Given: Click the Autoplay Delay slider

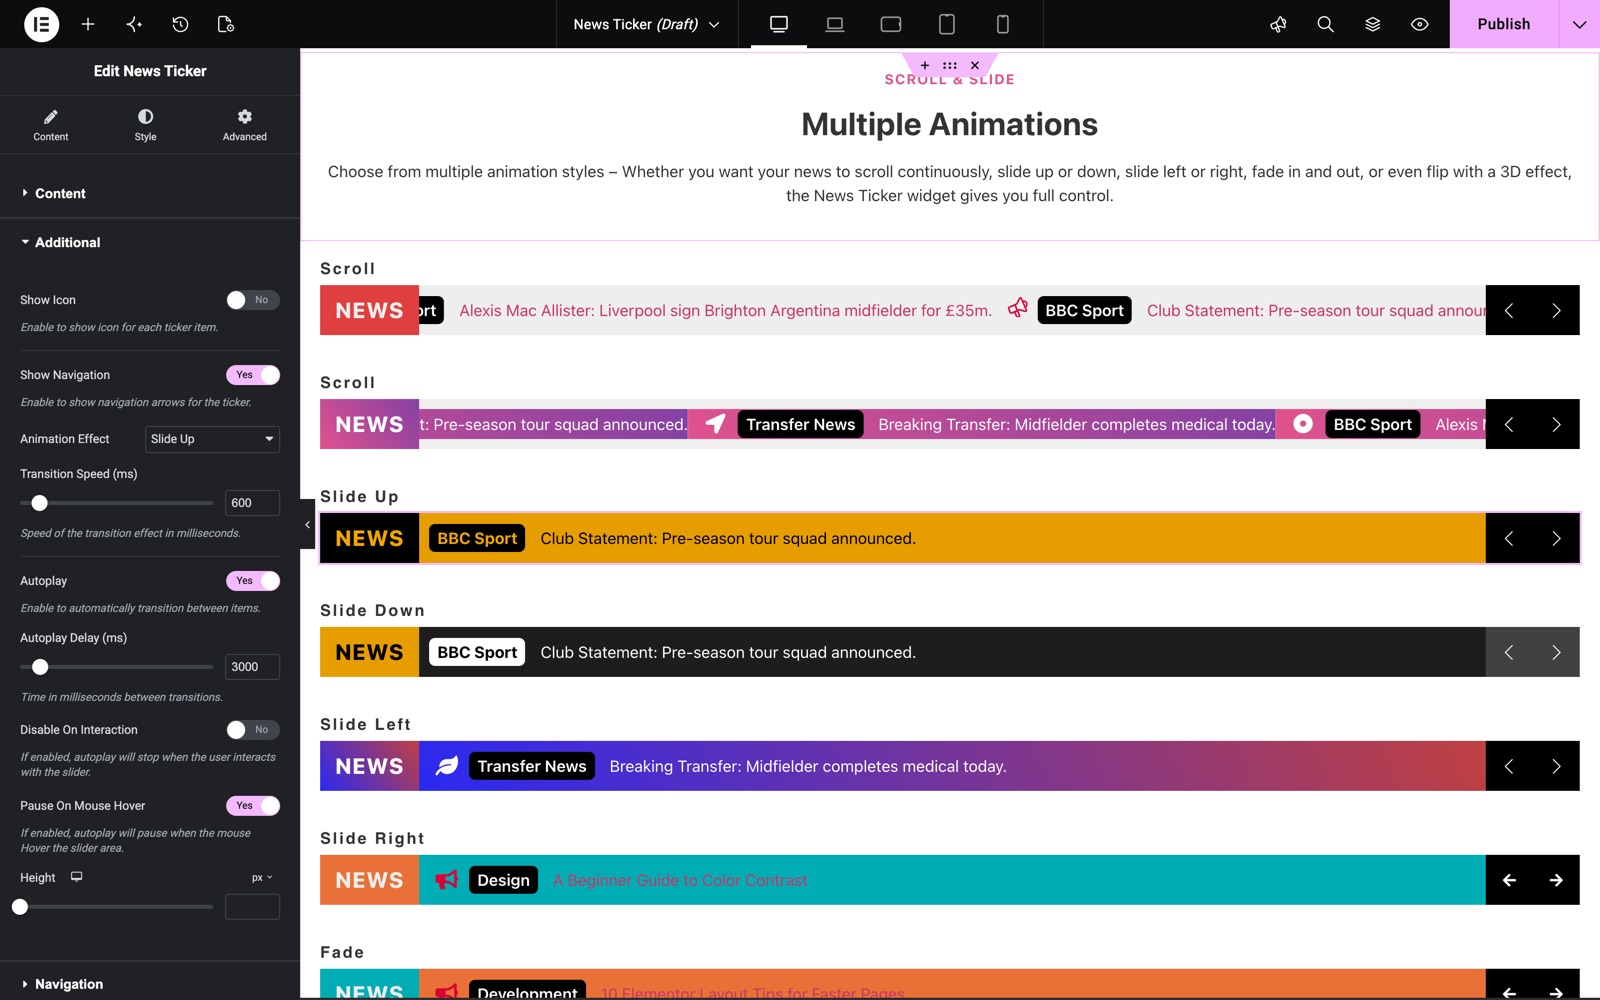Looking at the screenshot, I should point(117,667).
